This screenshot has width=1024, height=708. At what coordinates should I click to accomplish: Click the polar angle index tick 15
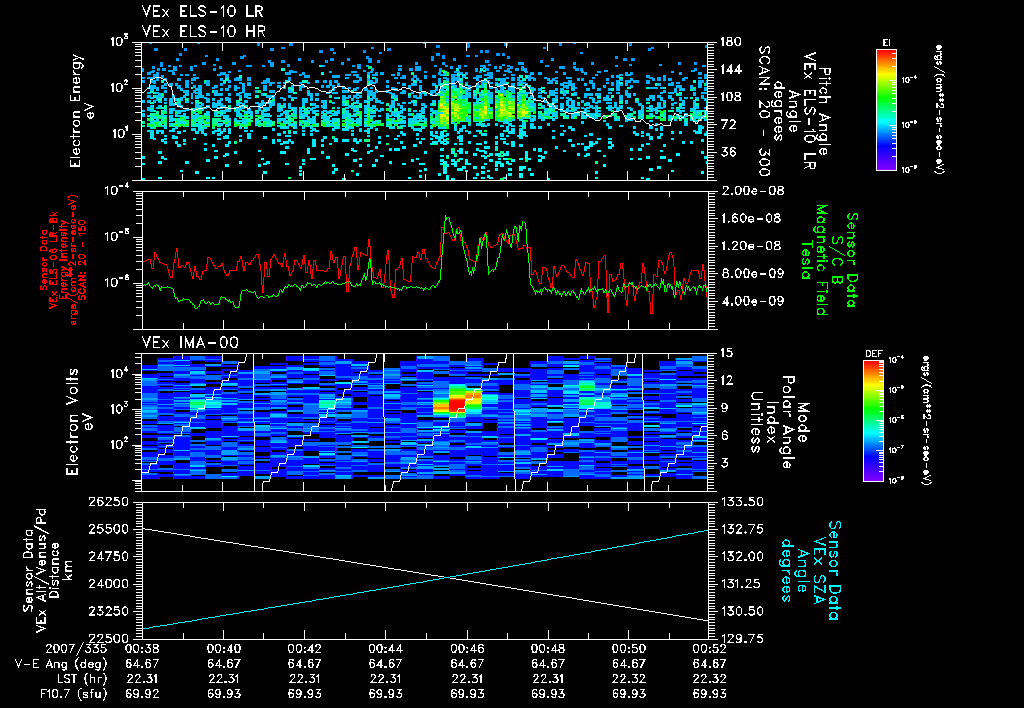(x=726, y=353)
